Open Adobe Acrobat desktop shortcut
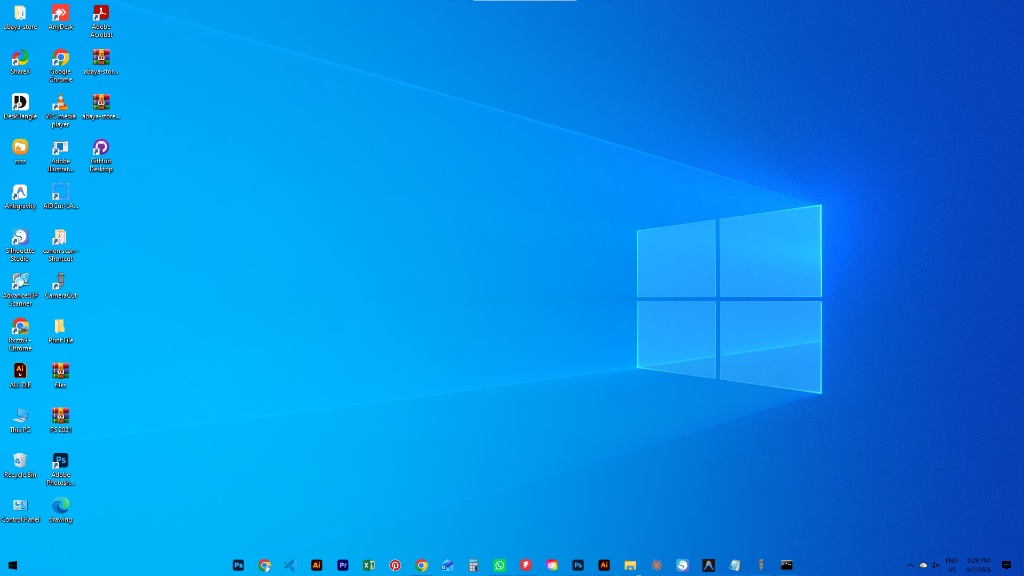The height and width of the screenshot is (576, 1024). [x=101, y=22]
